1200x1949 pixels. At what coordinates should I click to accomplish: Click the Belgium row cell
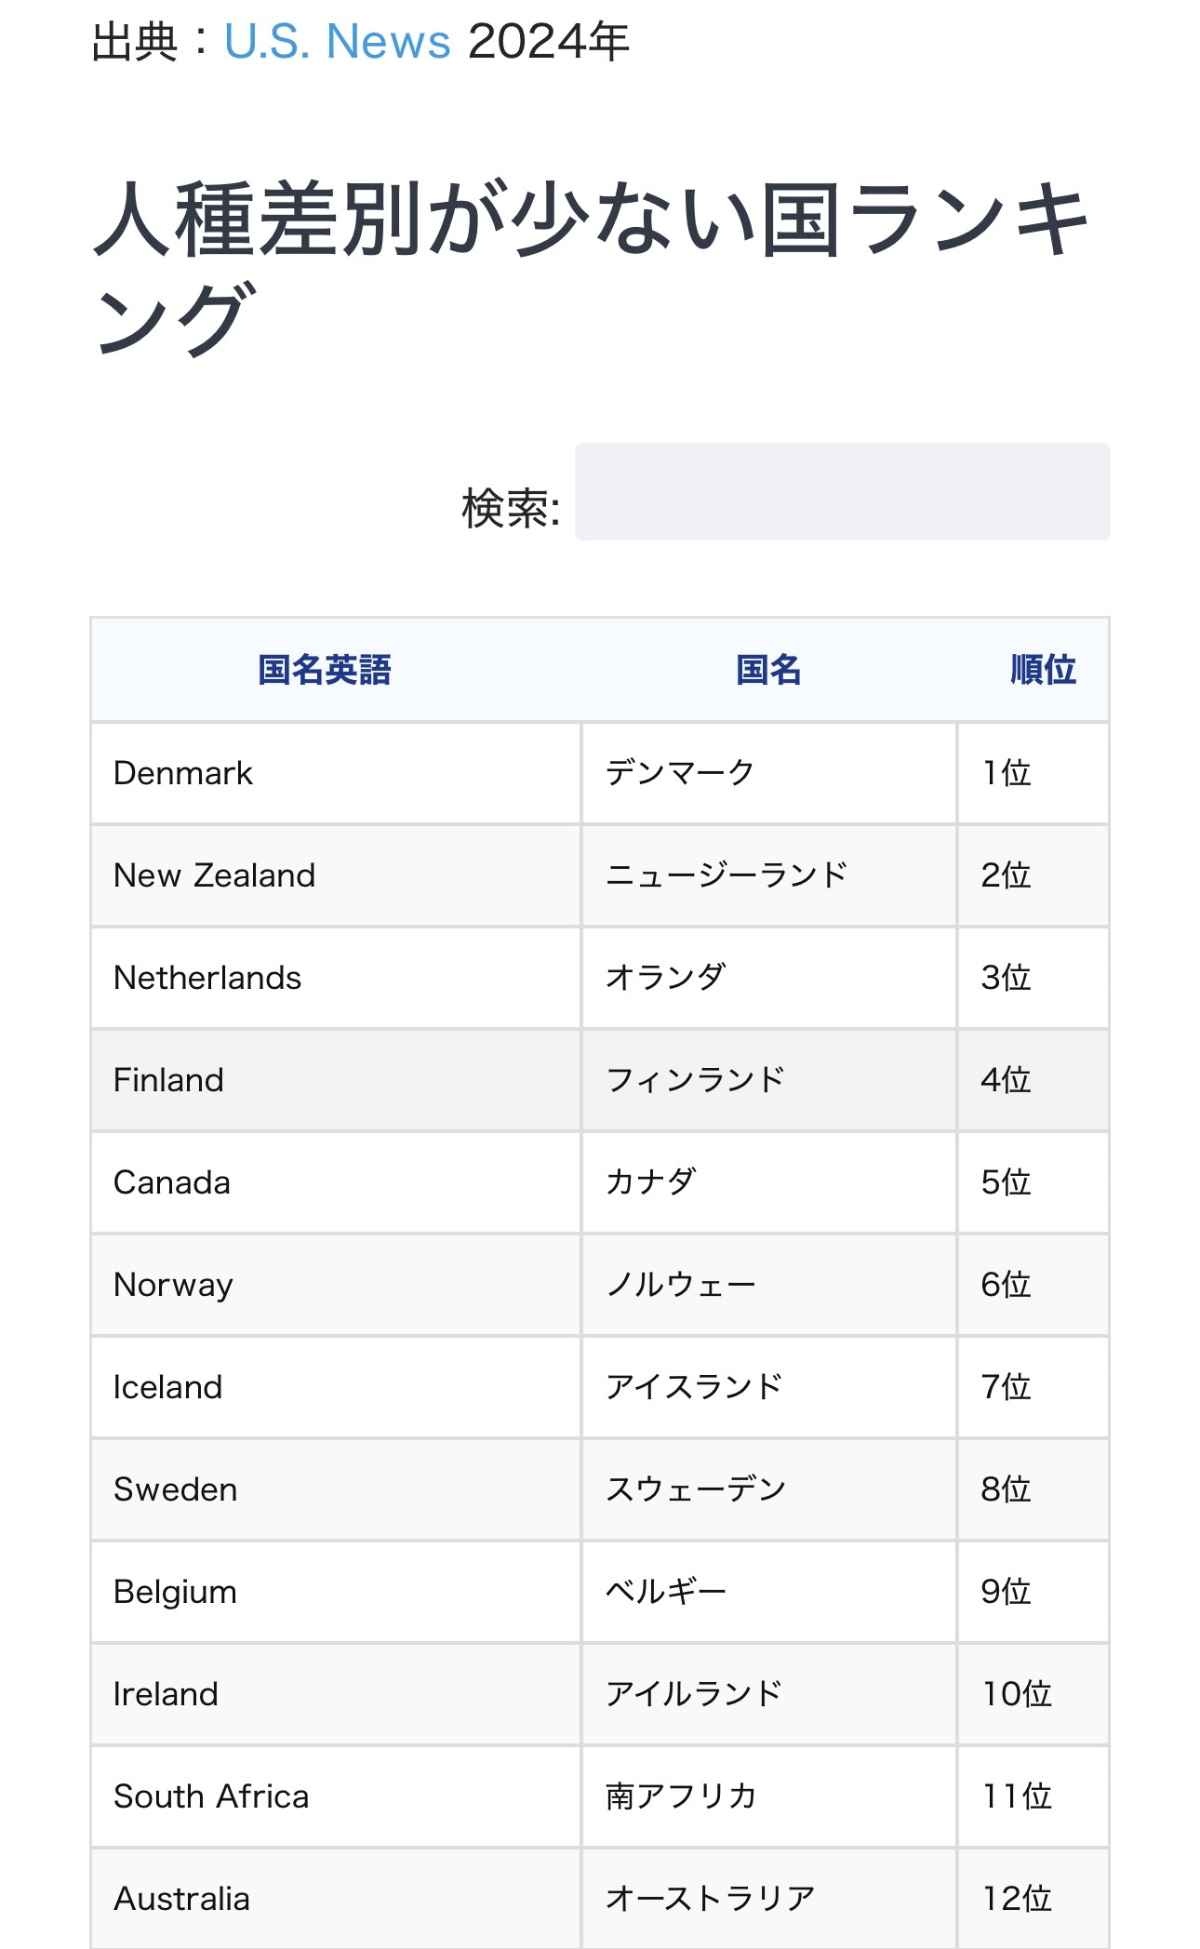175,1592
